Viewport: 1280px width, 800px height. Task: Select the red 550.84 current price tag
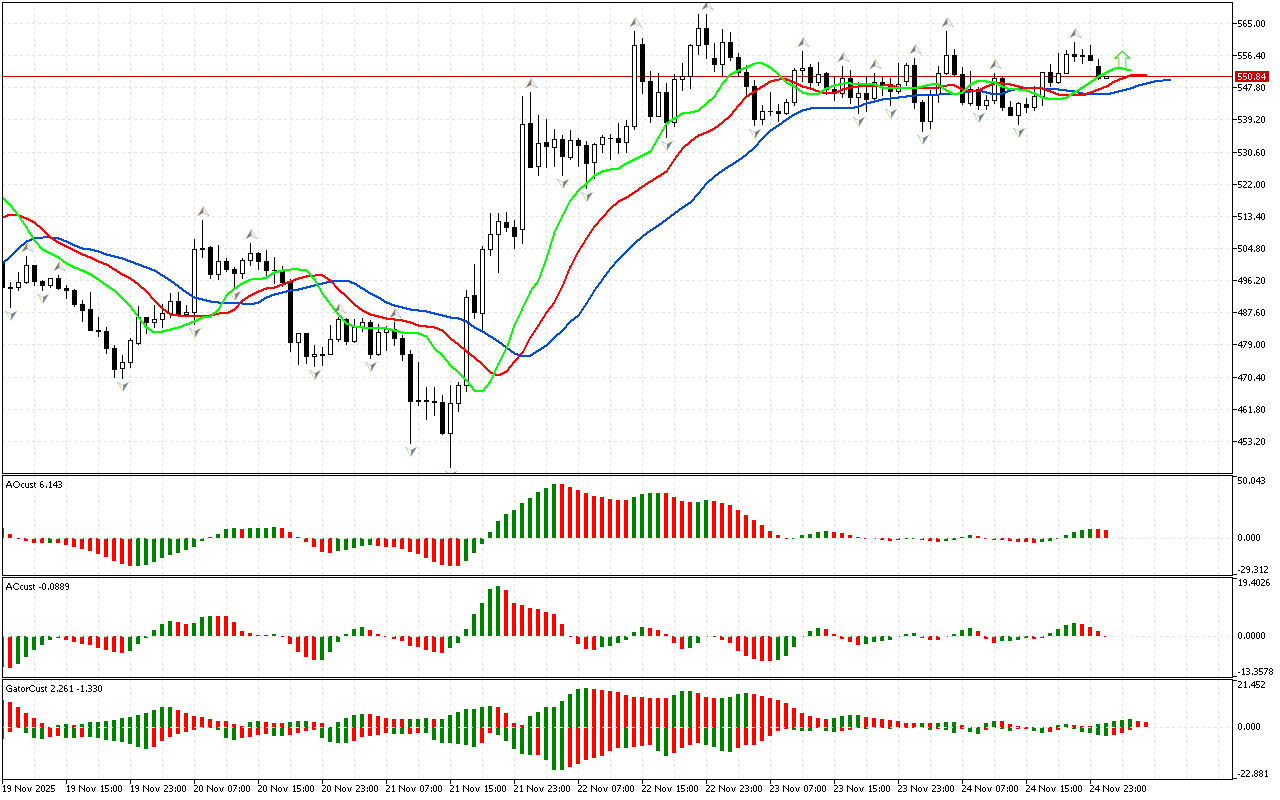pyautogui.click(x=1249, y=76)
